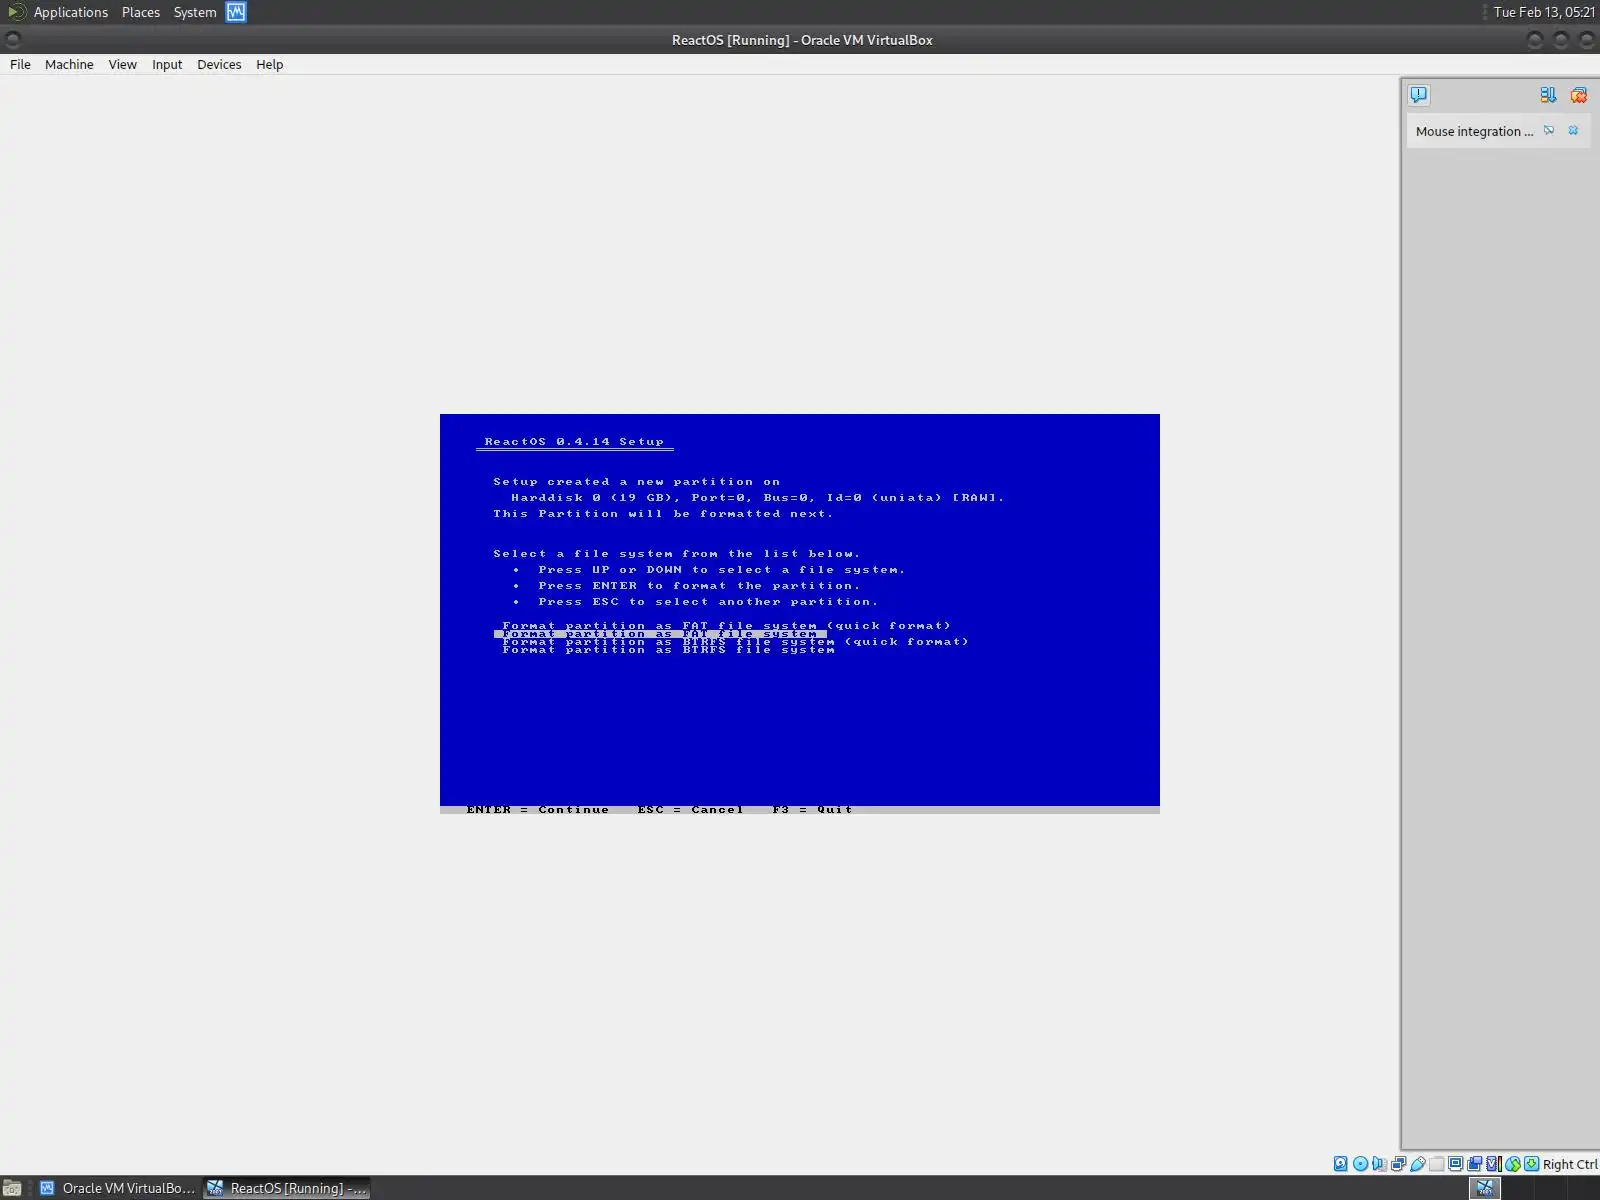Image resolution: width=1600 pixels, height=1200 pixels.
Task: Click the workspace switcher thumbnail in bottom panel
Action: [1486, 1188]
